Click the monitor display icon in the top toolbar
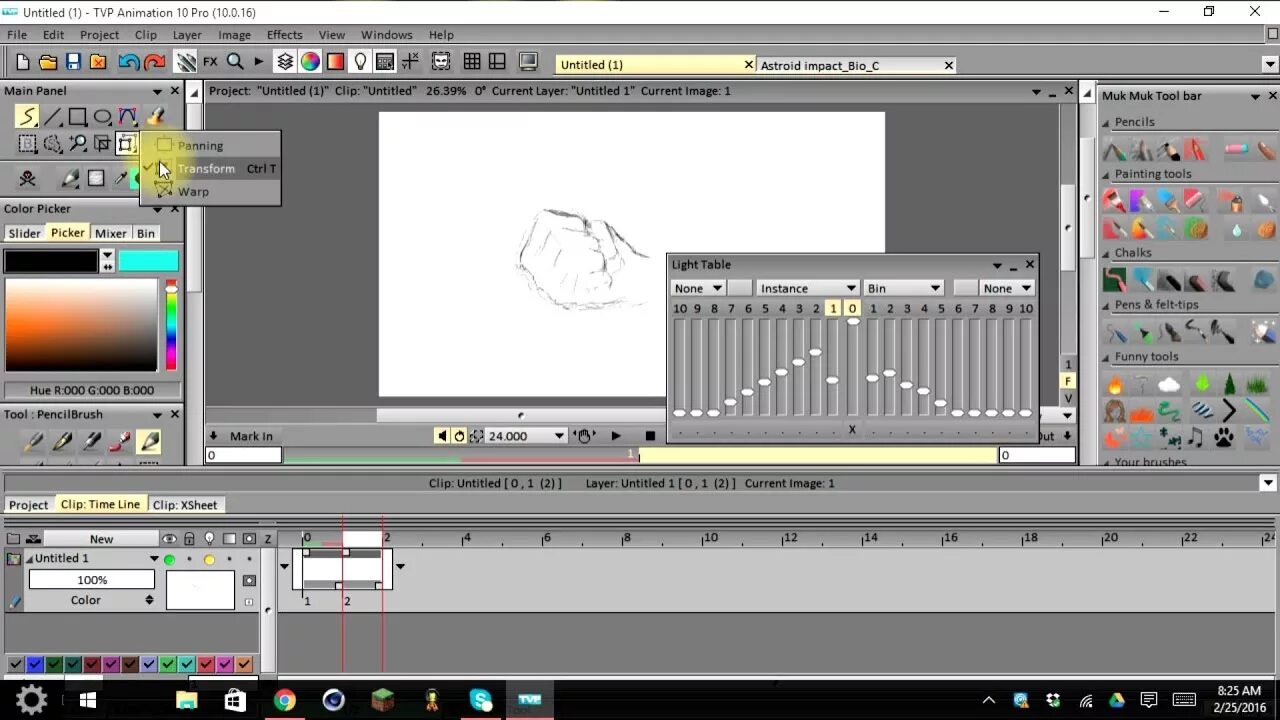This screenshot has height=720, width=1280. [528, 62]
